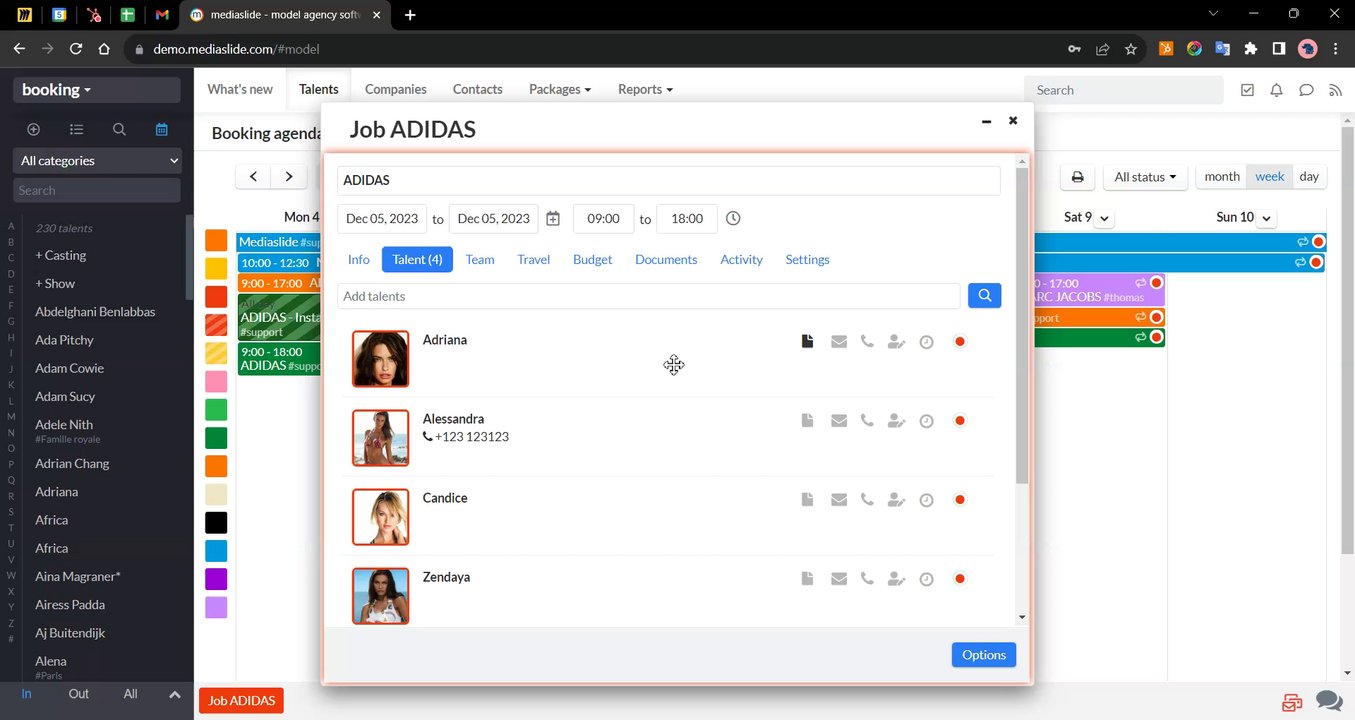Viewport: 1355px width, 720px height.
Task: Email Adriana via envelope icon
Action: [839, 342]
